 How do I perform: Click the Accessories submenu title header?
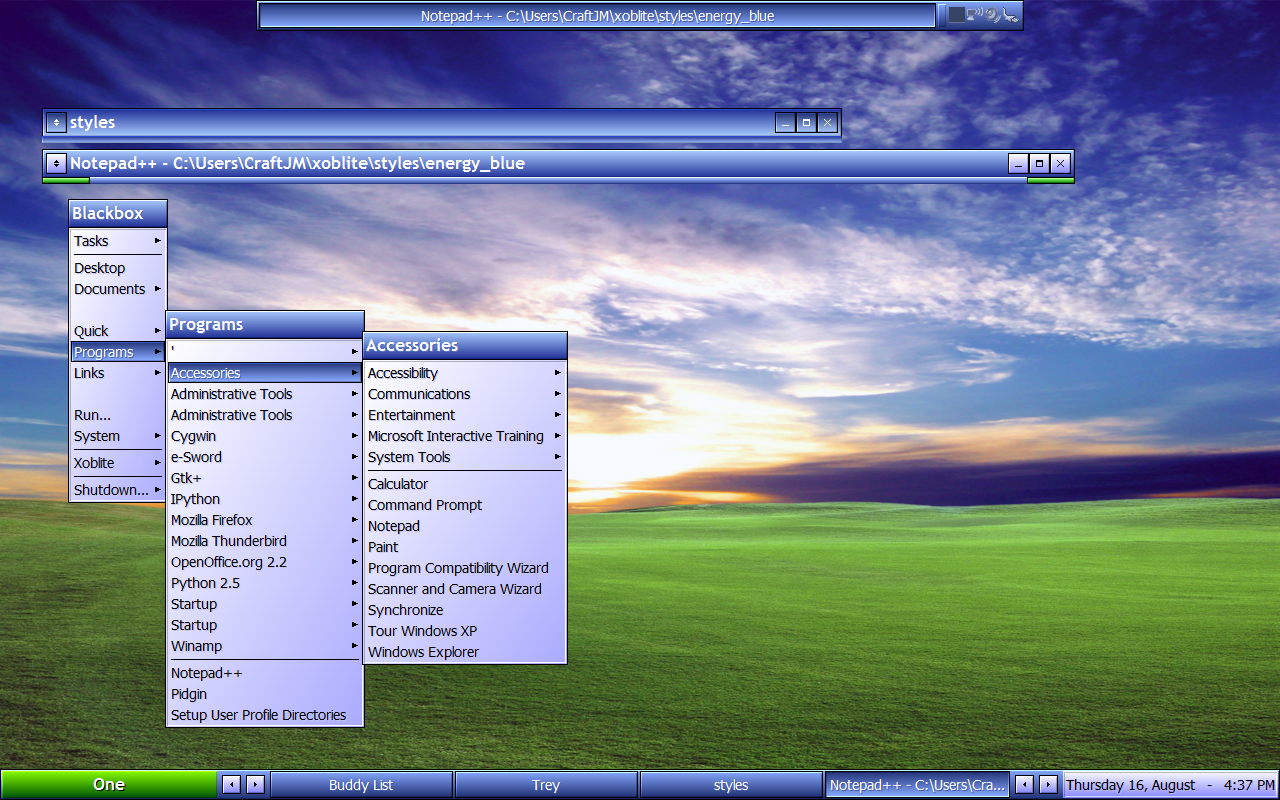click(x=465, y=345)
